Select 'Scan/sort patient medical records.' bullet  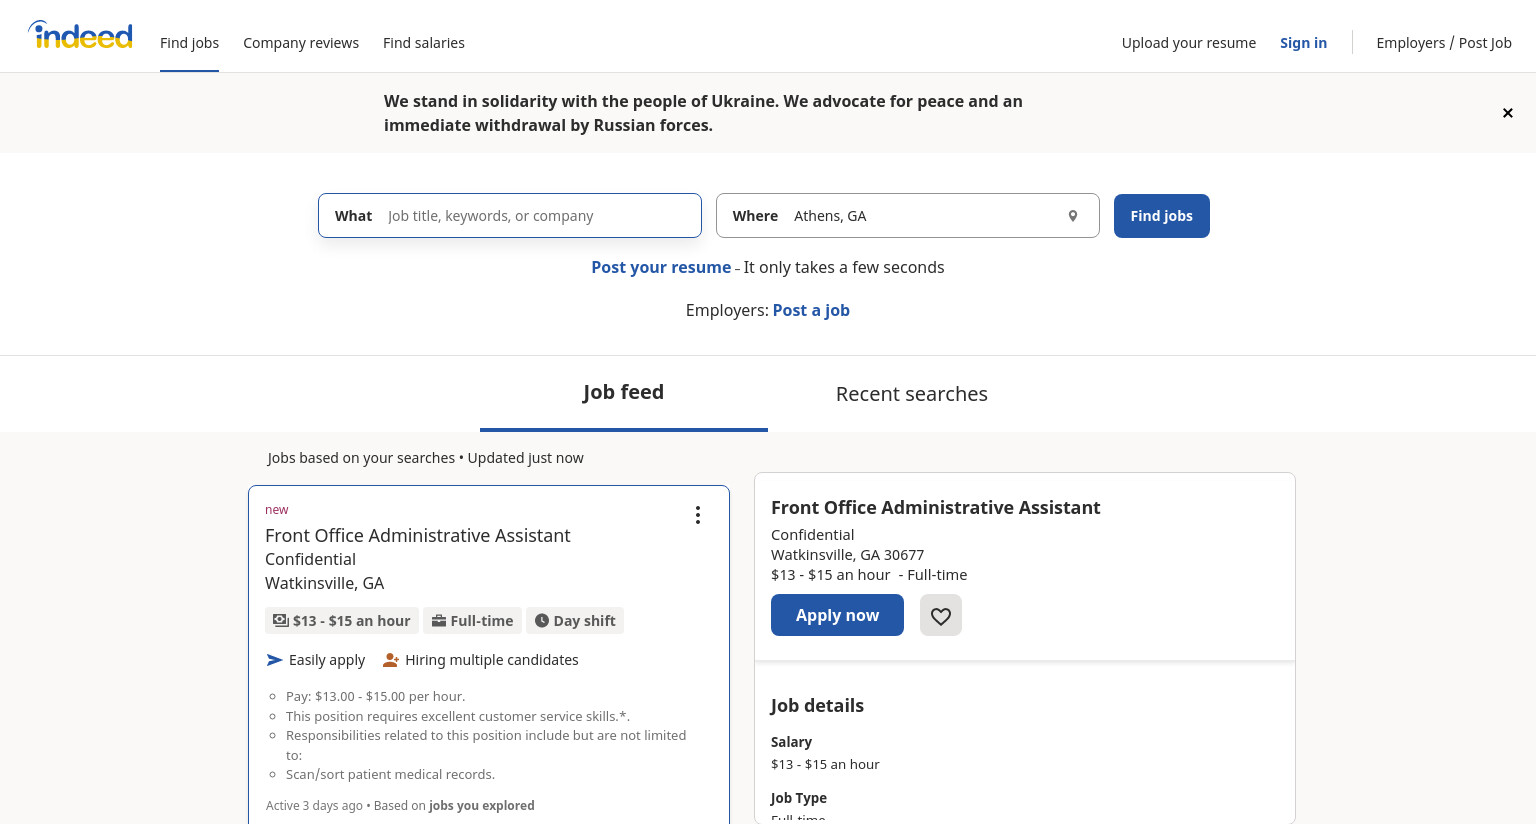coord(390,775)
